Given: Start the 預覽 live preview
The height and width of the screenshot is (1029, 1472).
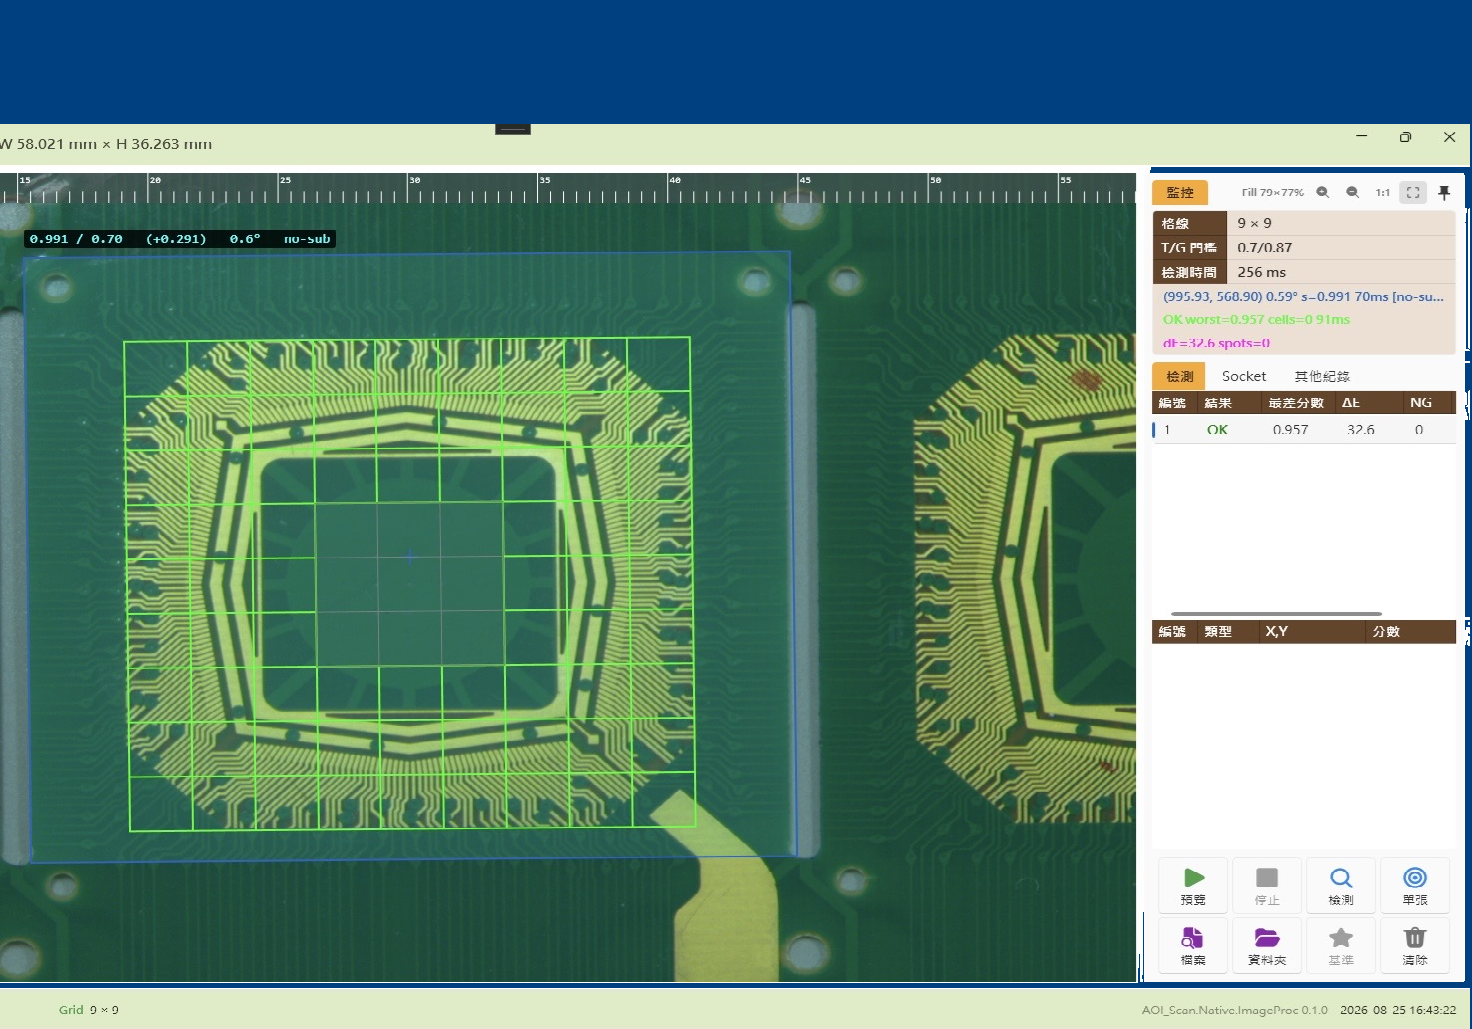Looking at the screenshot, I should point(1193,885).
